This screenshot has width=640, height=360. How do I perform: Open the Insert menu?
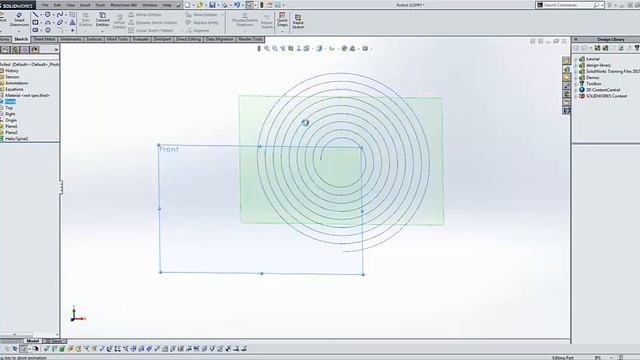85,5
